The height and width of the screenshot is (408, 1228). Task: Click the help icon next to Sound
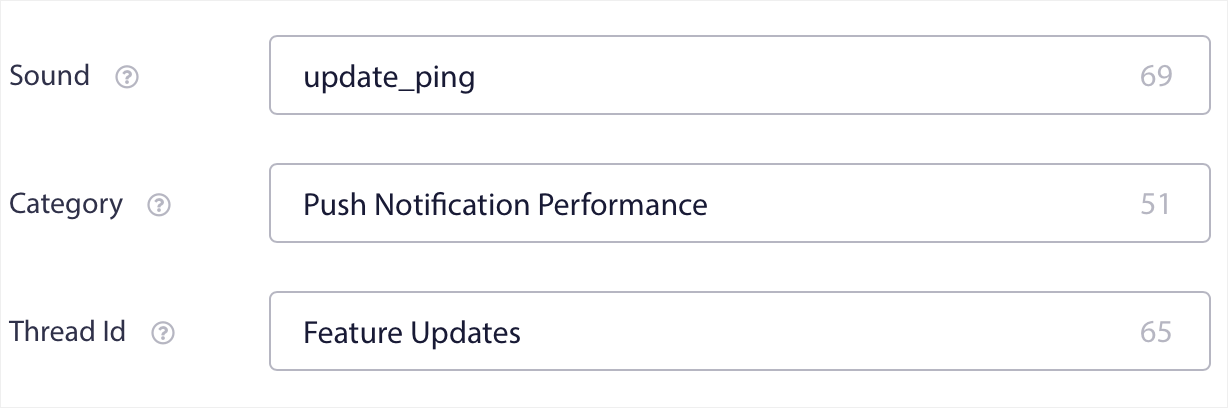tap(127, 77)
